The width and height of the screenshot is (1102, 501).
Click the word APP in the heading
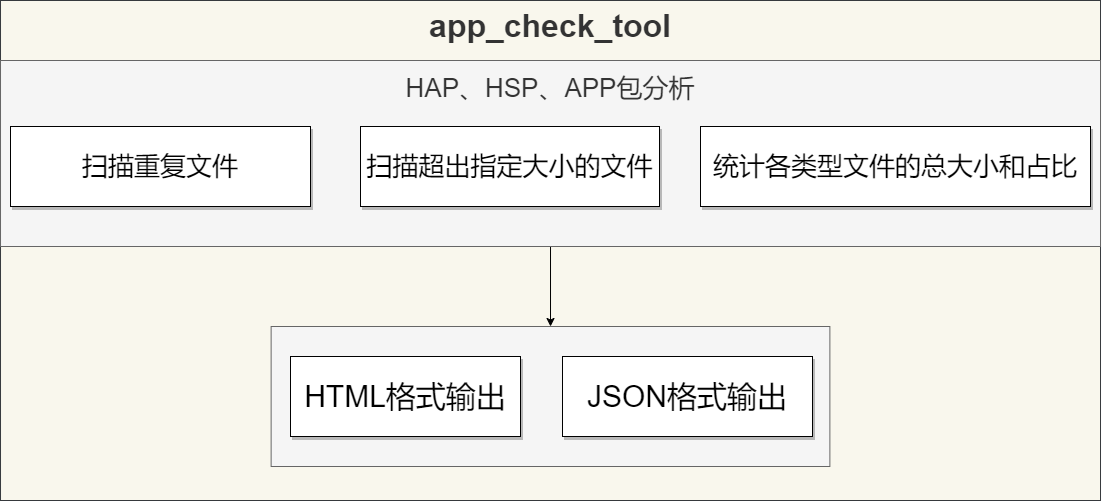click(x=592, y=89)
